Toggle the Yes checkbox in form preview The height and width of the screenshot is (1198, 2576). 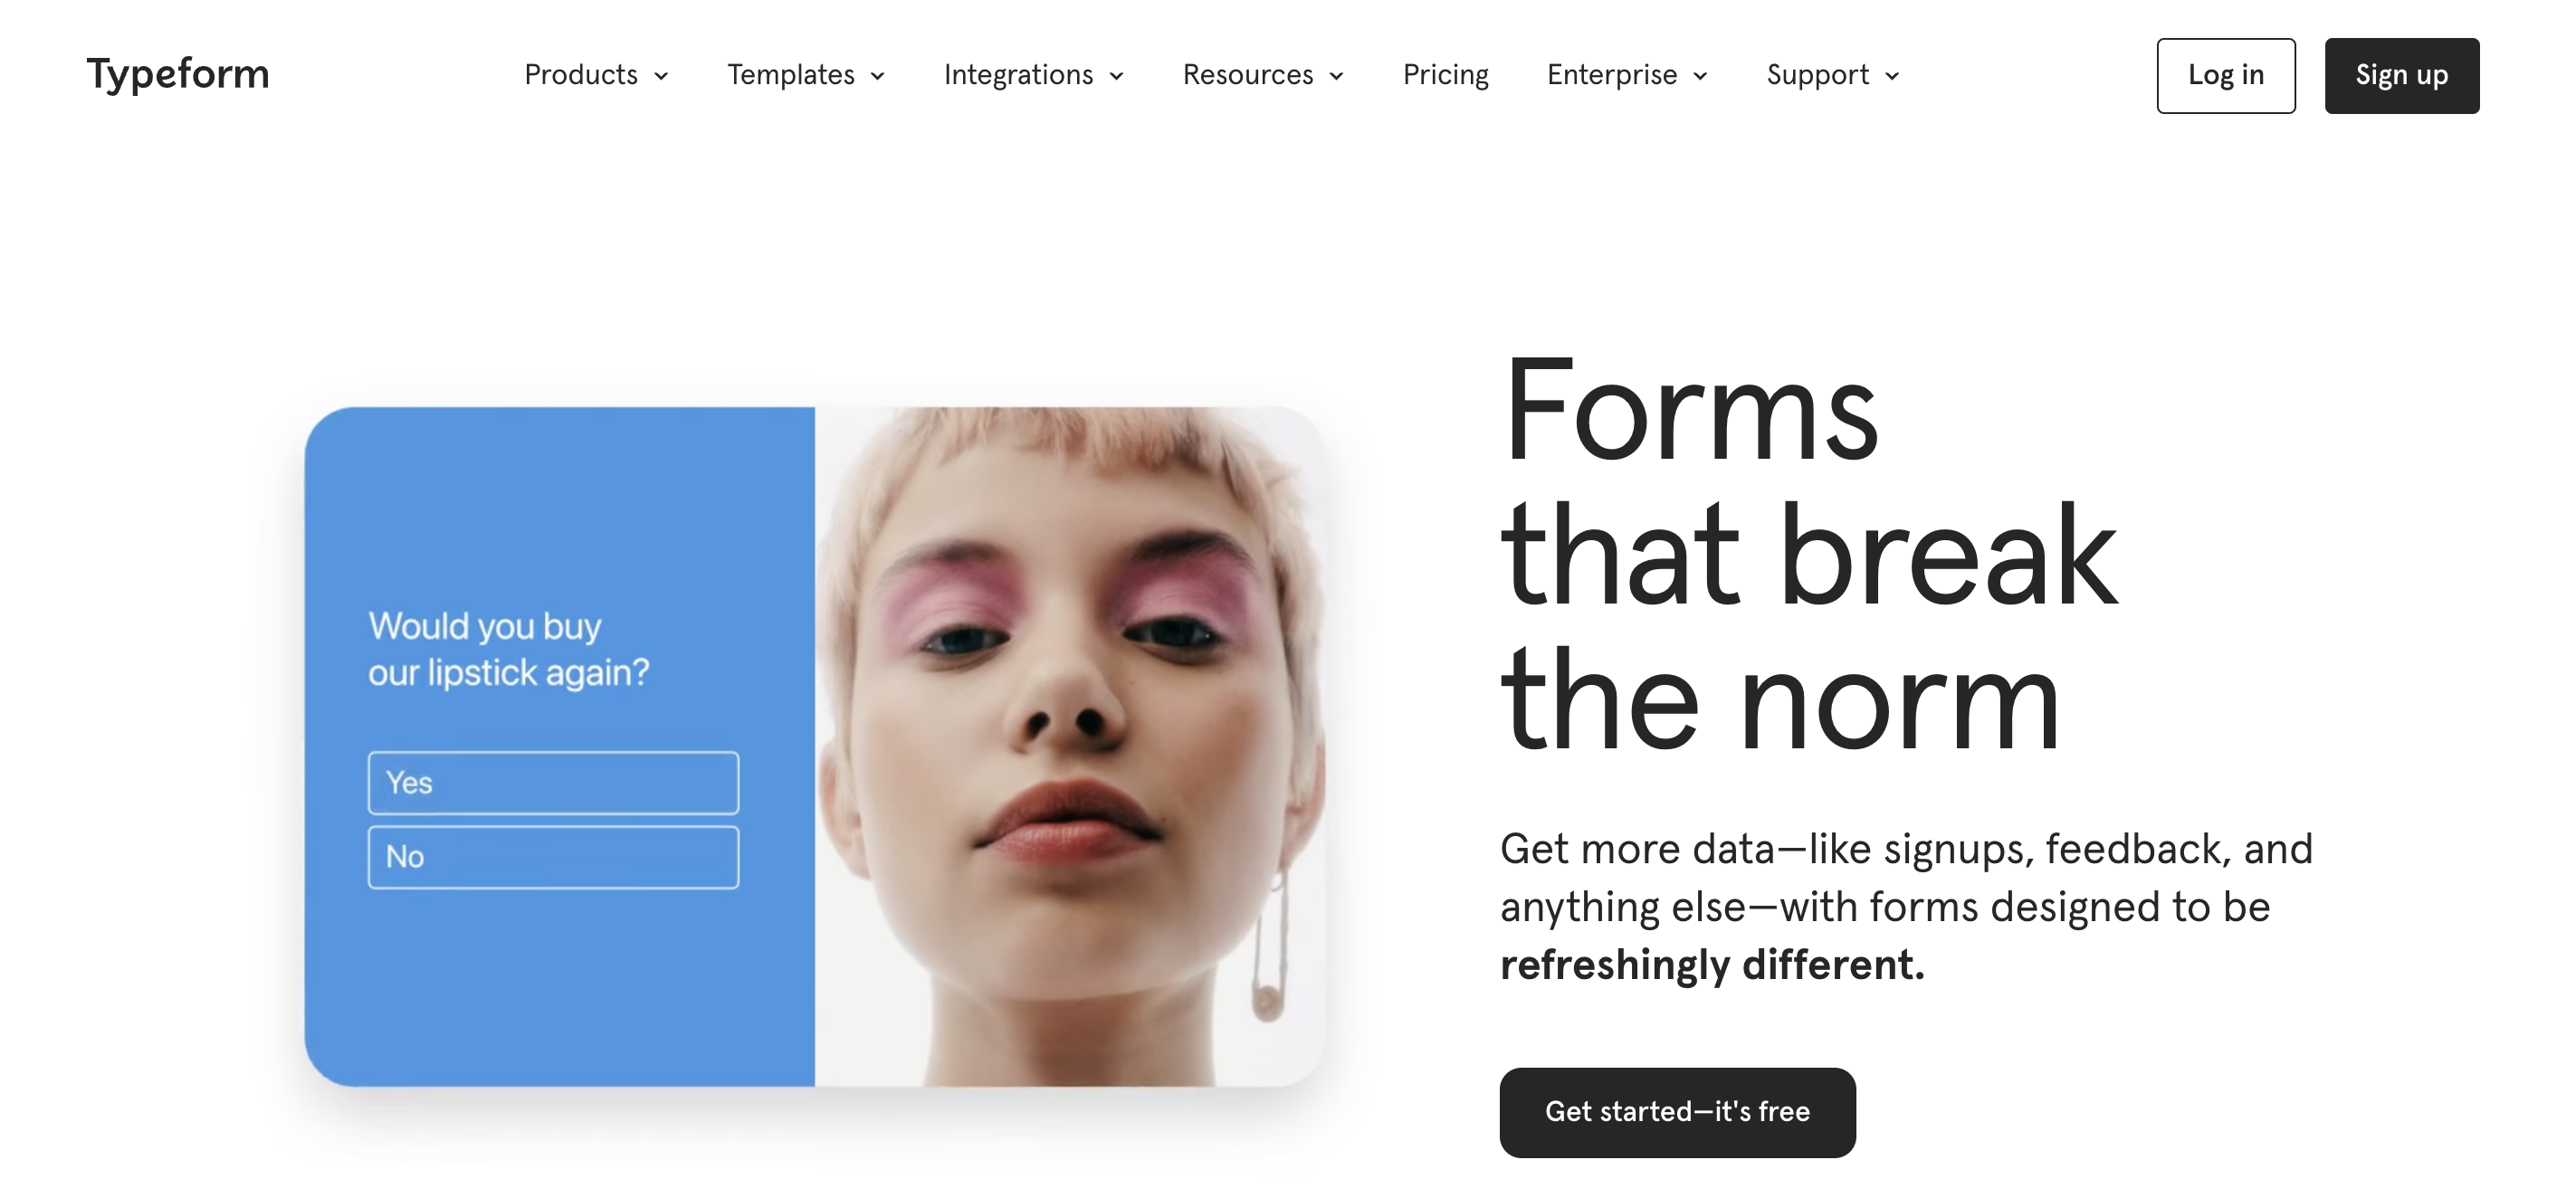(x=554, y=781)
